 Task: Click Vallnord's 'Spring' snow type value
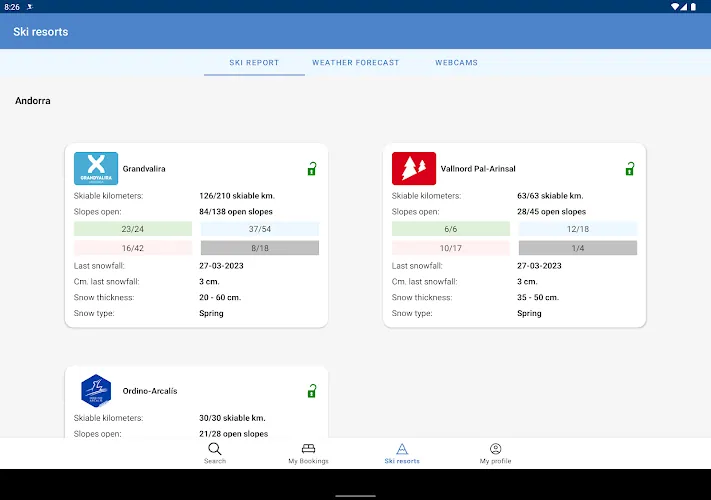[x=529, y=313]
